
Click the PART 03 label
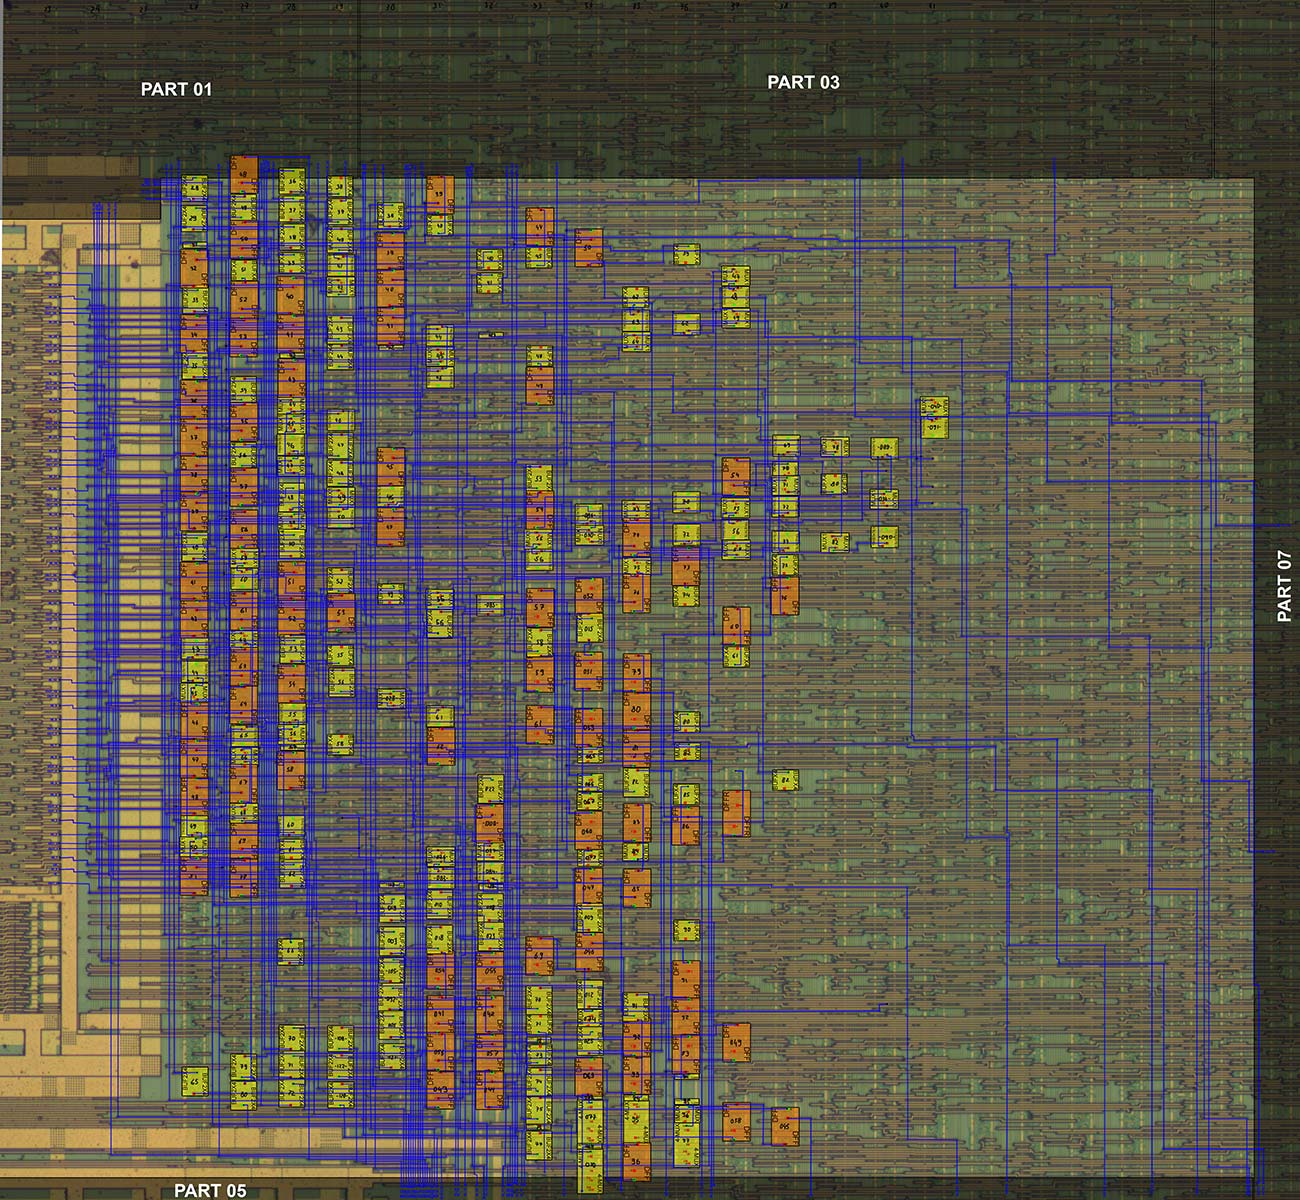(803, 82)
